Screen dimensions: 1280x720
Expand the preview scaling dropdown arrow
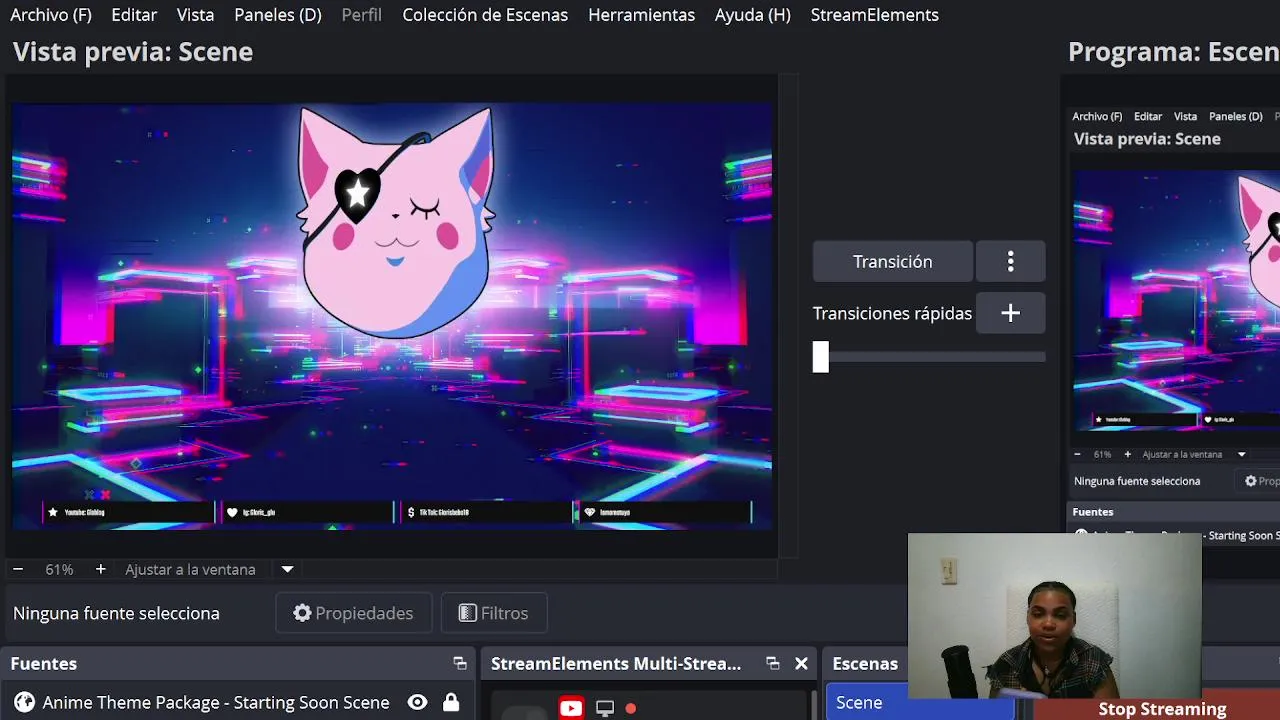(x=287, y=569)
